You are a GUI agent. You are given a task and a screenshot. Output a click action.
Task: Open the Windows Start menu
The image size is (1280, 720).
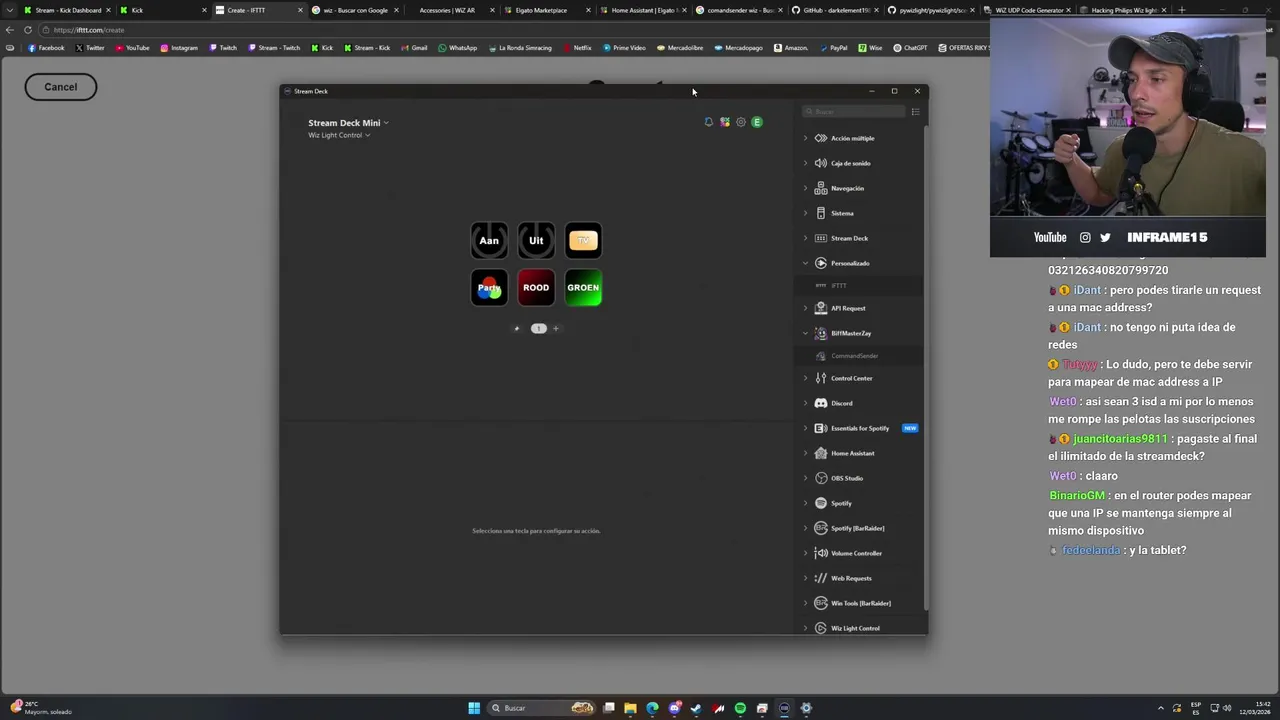474,708
